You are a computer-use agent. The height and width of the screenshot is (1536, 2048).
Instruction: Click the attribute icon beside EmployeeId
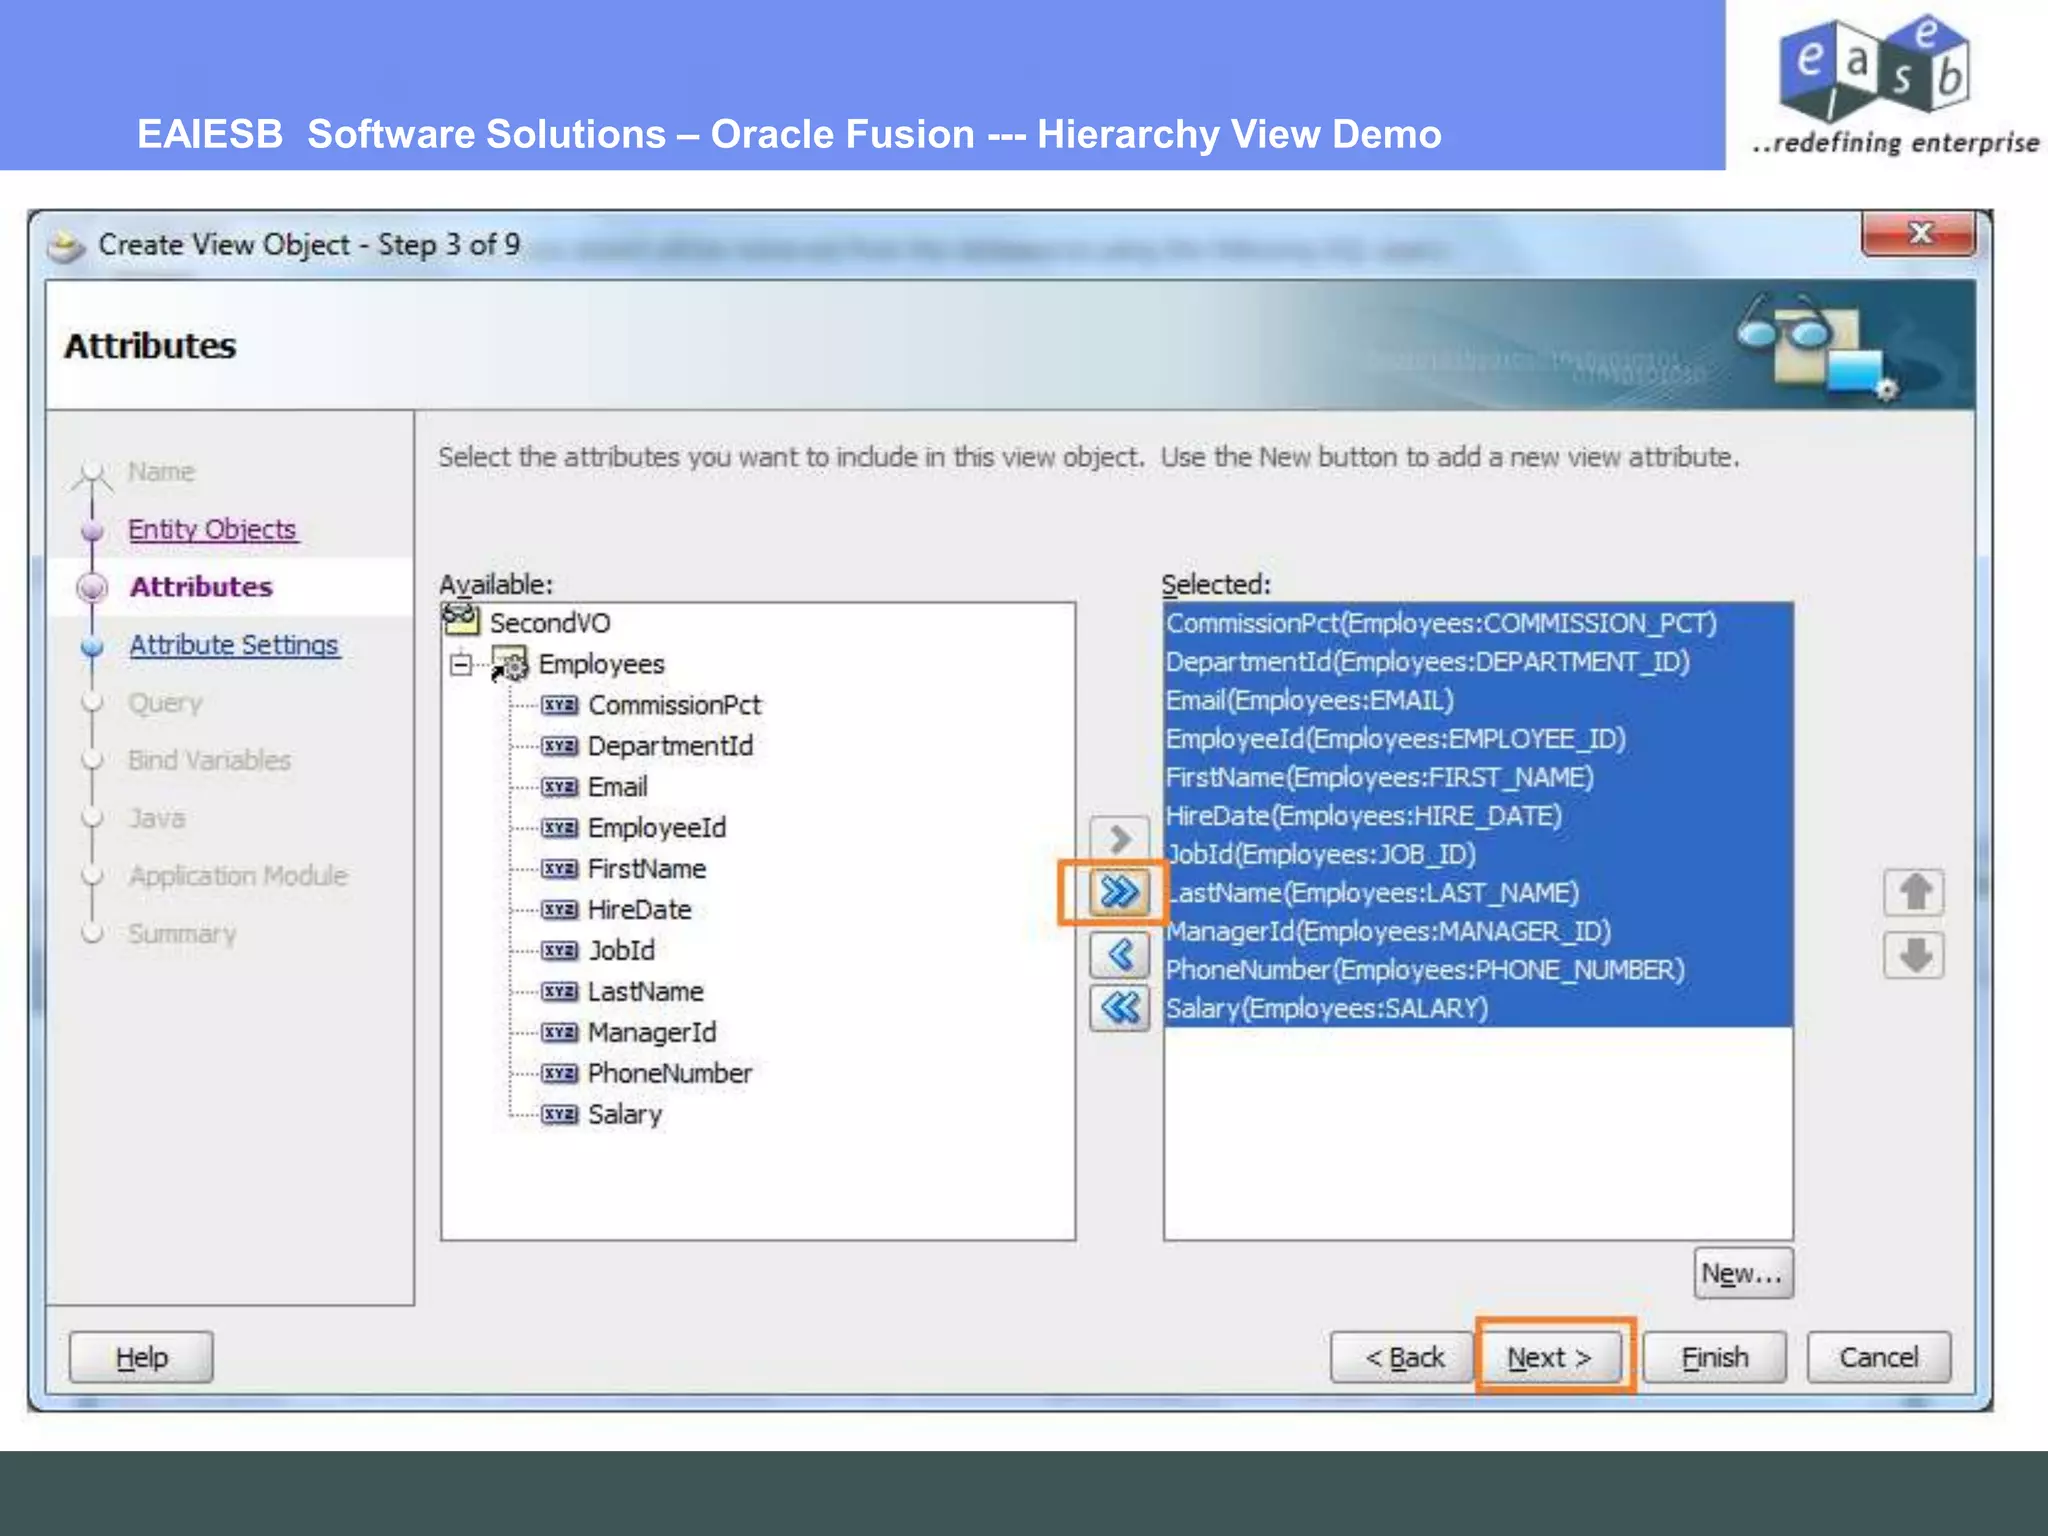pyautogui.click(x=559, y=828)
